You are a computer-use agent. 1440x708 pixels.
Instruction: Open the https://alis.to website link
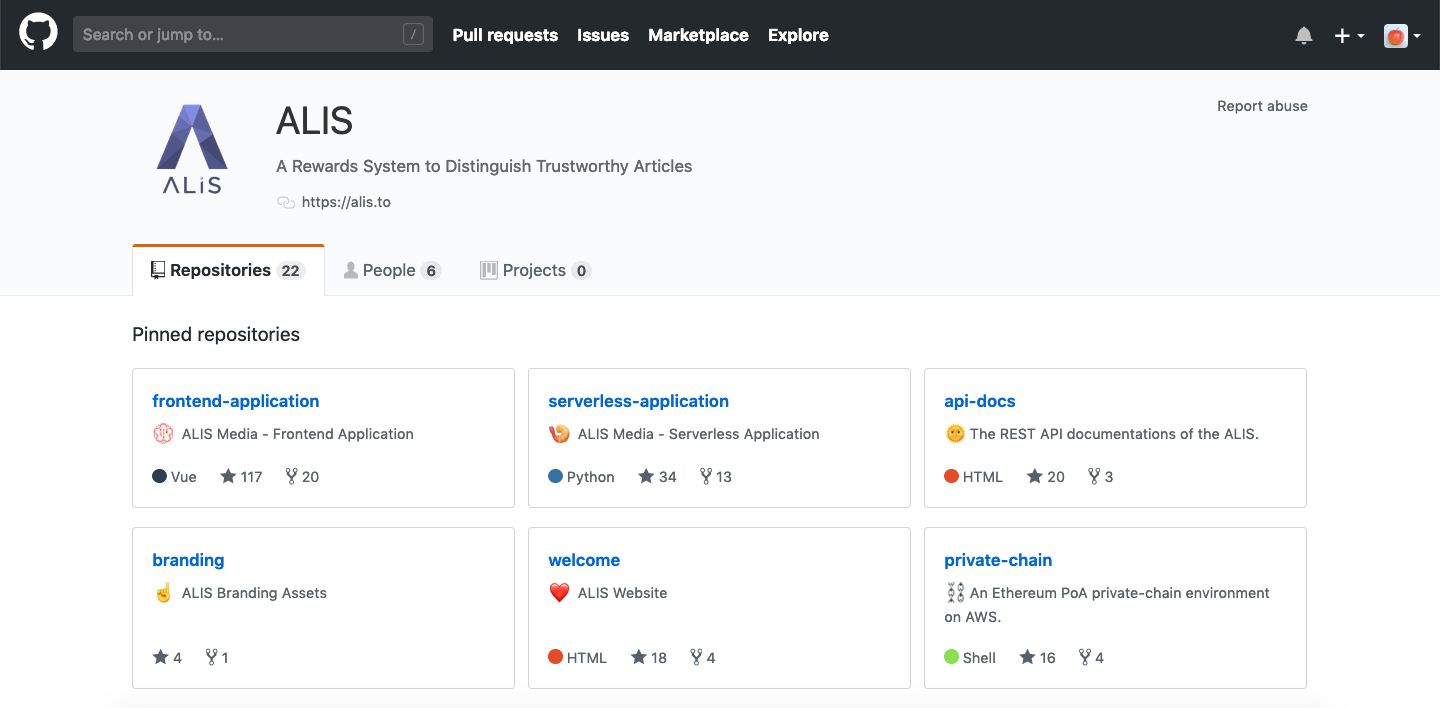click(x=346, y=202)
